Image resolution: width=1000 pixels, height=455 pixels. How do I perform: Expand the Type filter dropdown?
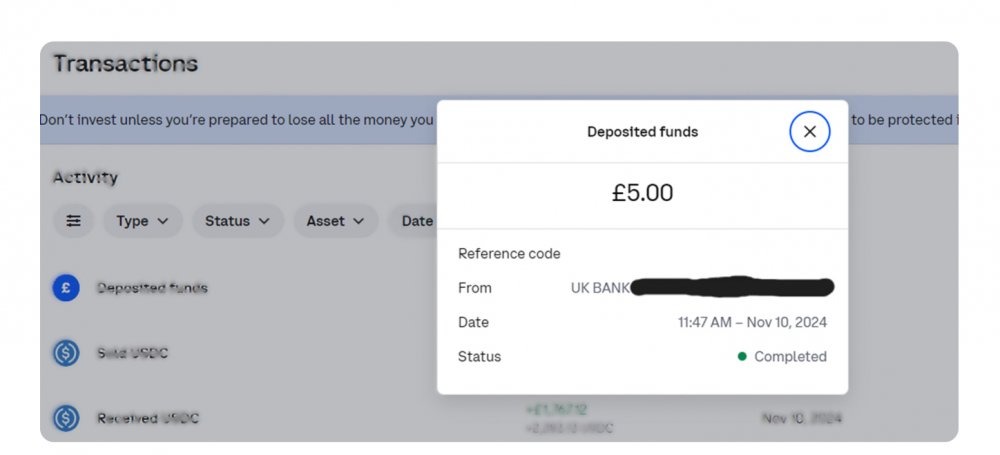point(143,221)
